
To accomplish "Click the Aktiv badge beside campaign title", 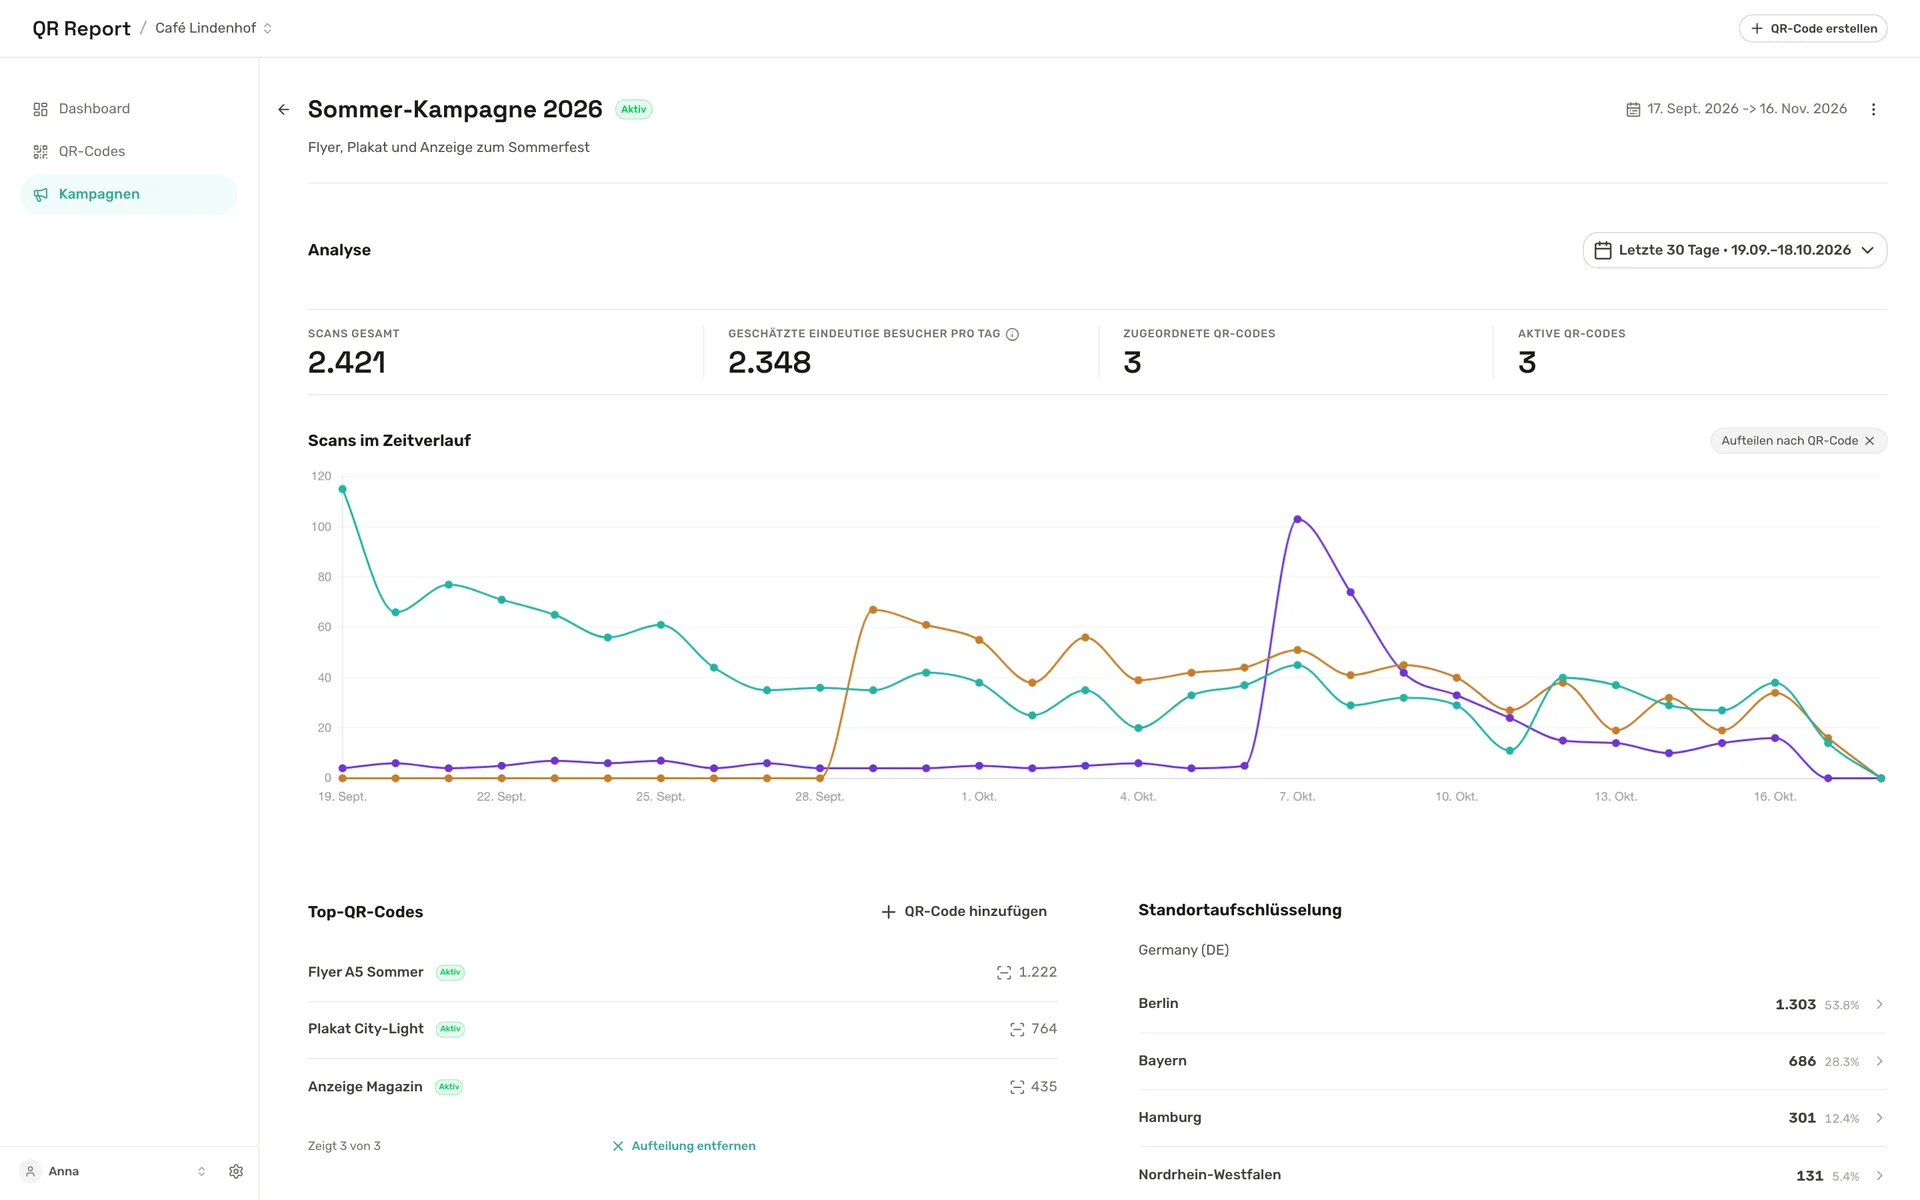I will [633, 110].
